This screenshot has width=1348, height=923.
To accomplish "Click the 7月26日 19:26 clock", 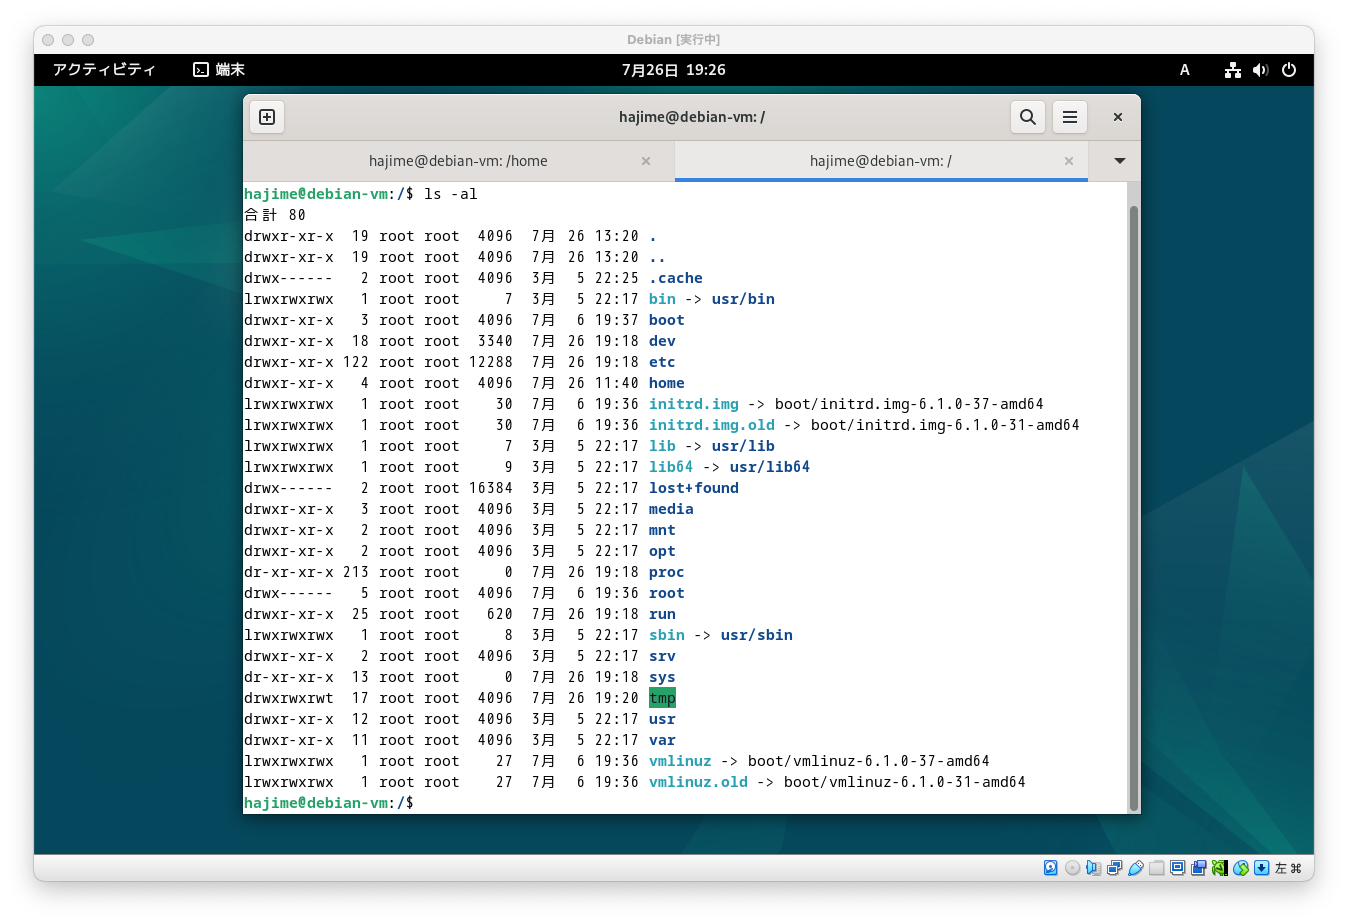I will [x=674, y=70].
